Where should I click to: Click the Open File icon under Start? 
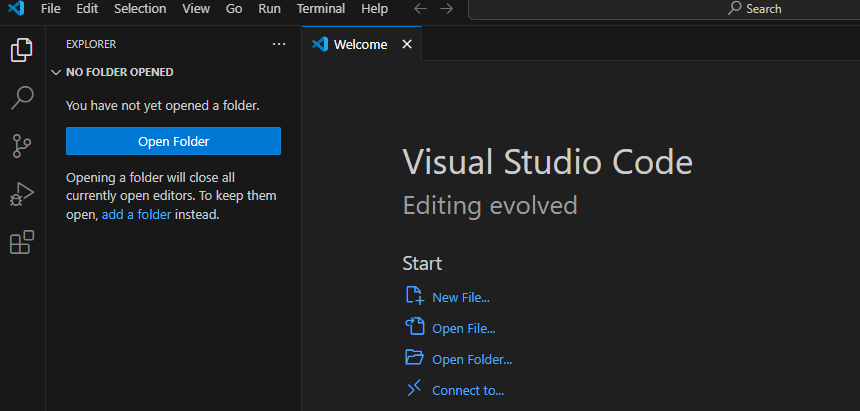coord(415,326)
